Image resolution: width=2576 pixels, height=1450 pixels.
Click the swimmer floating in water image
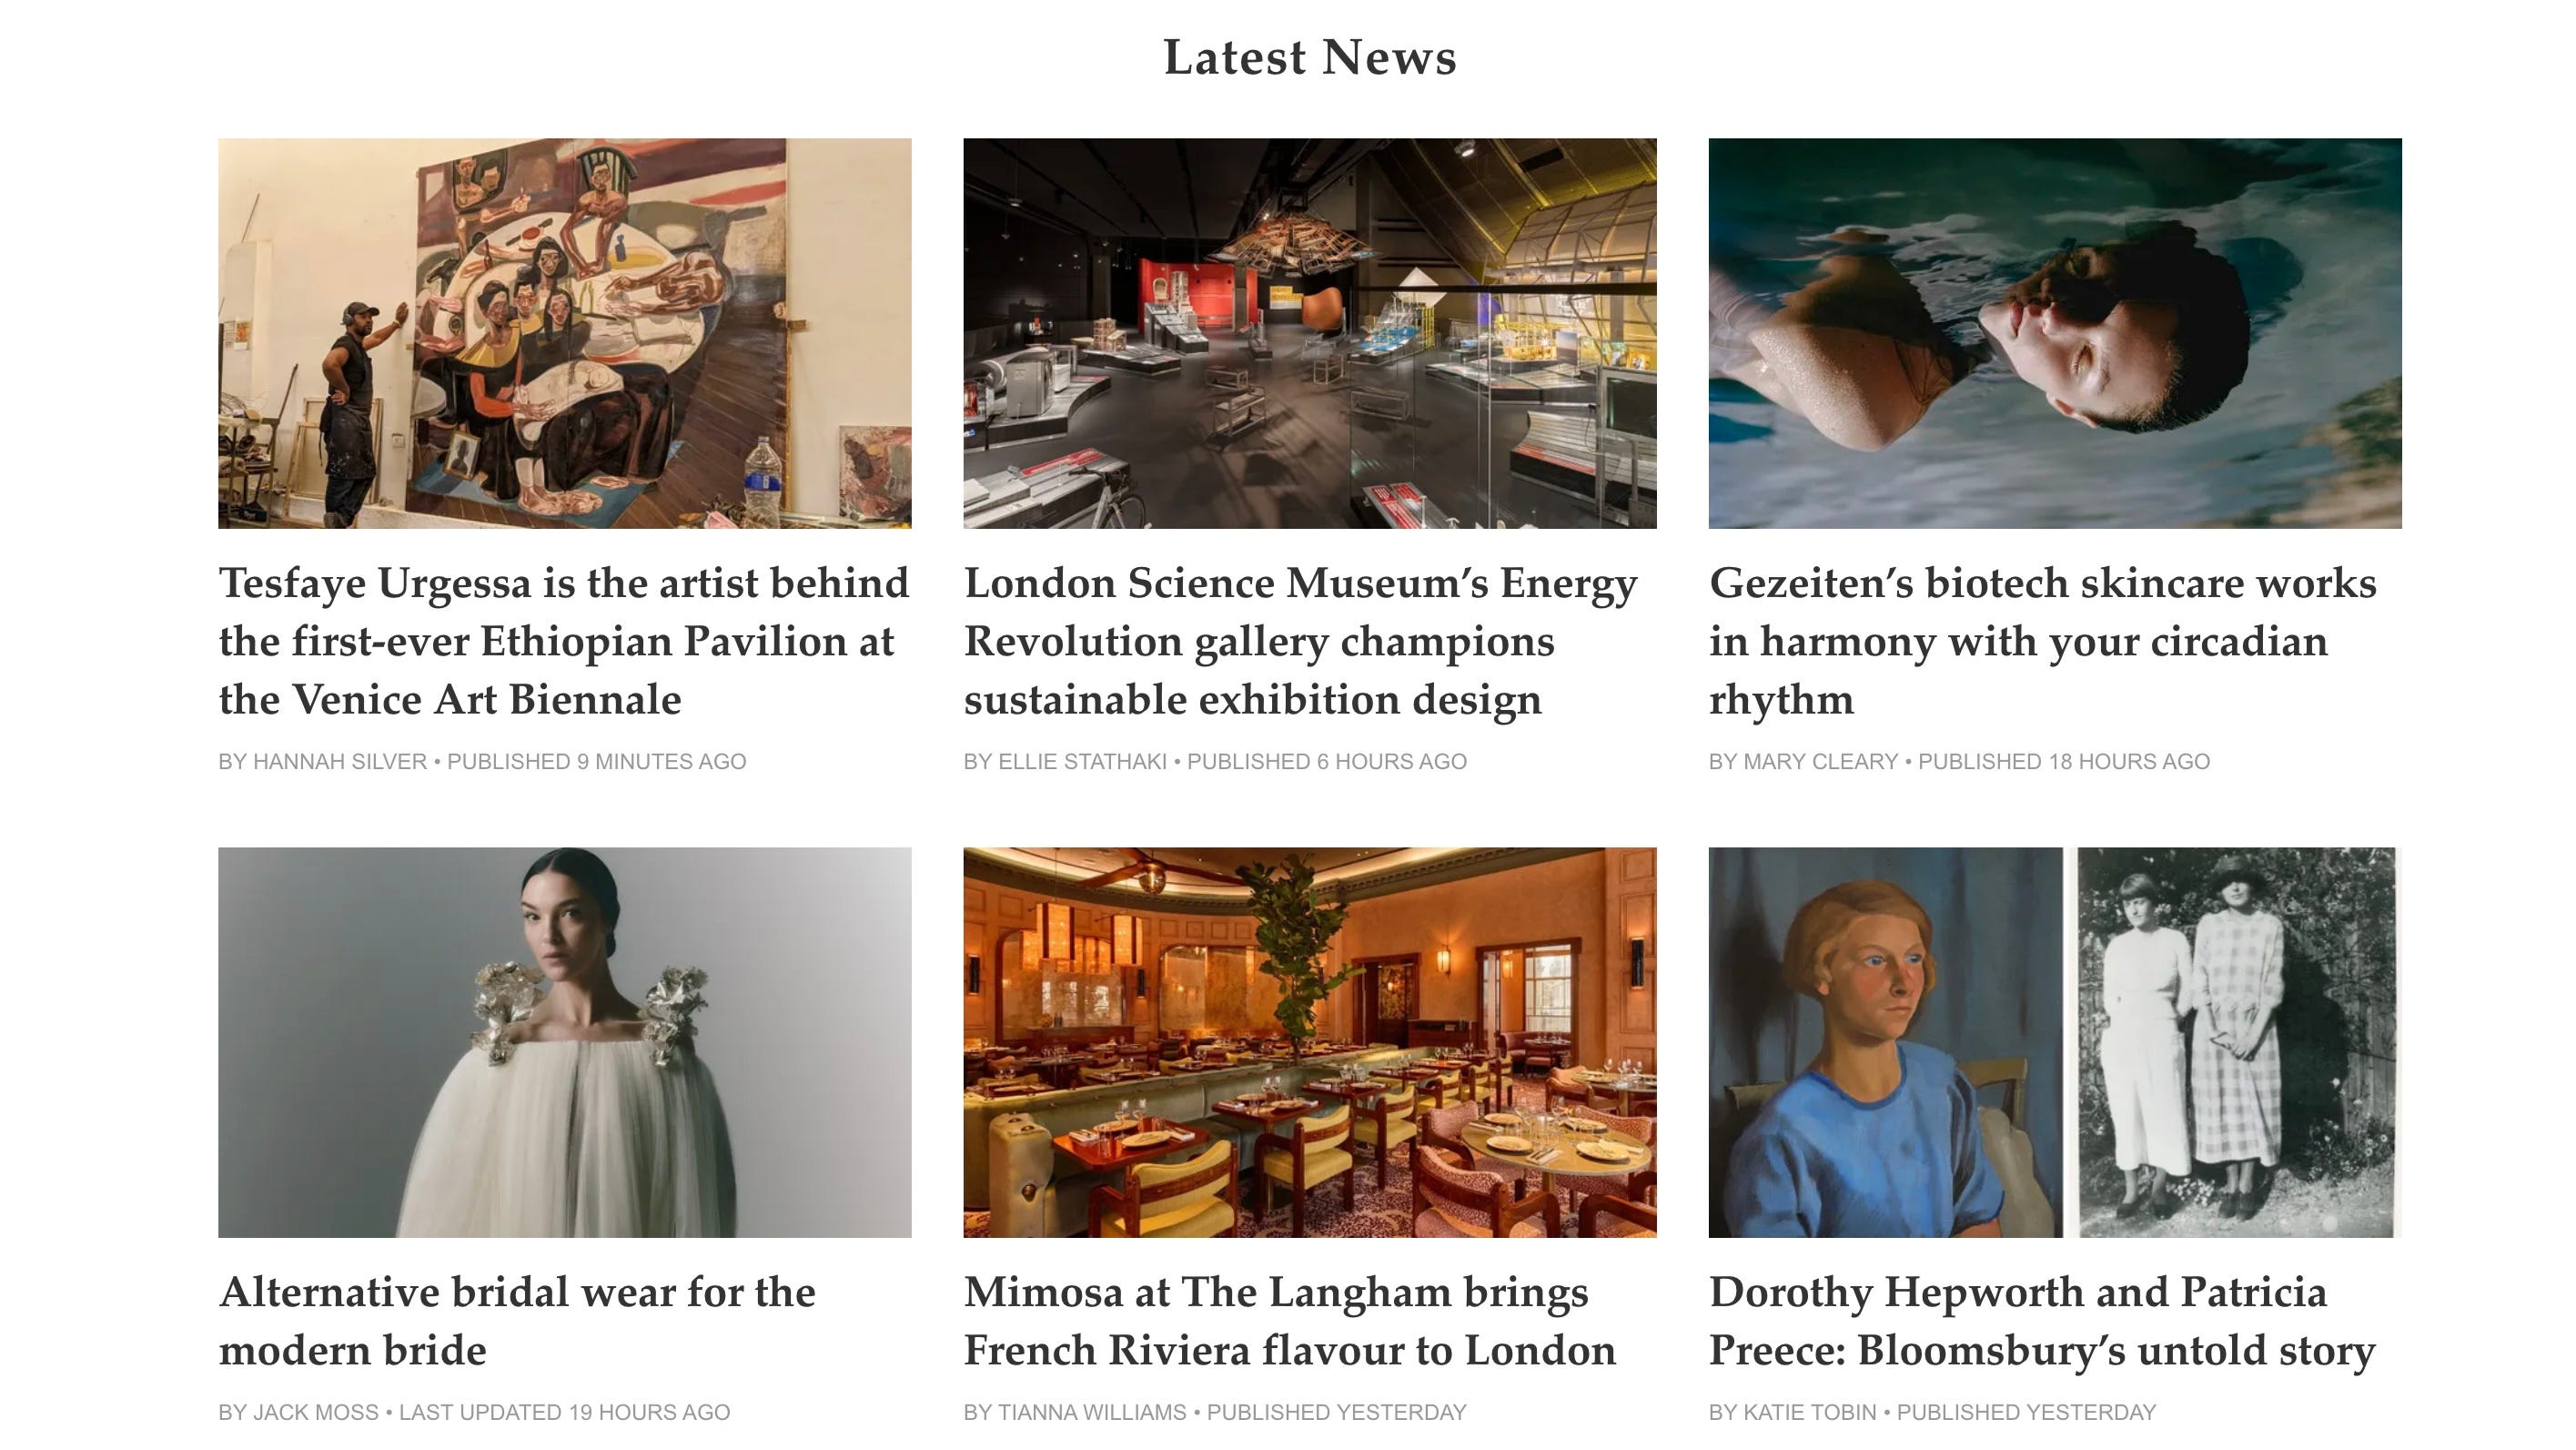(x=2054, y=333)
